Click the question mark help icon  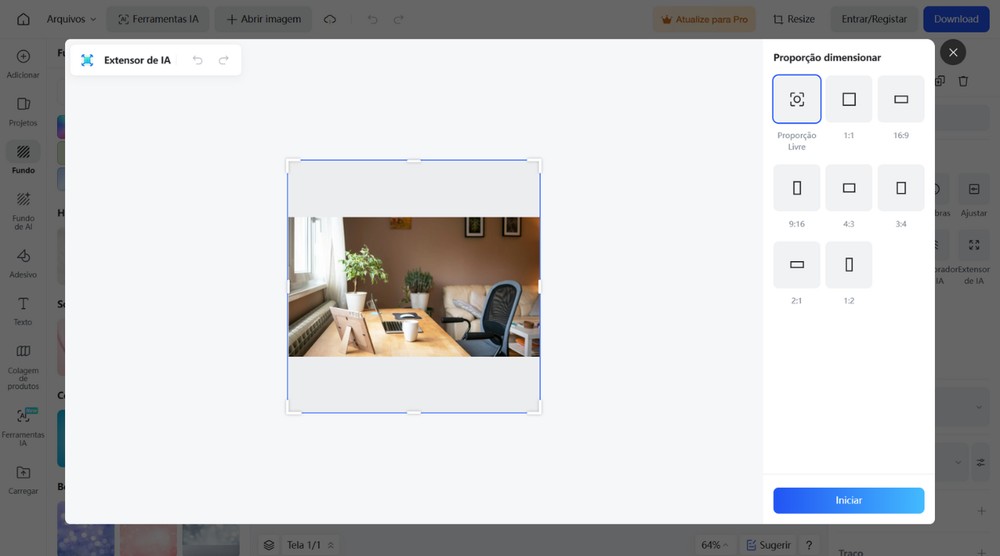tap(809, 545)
